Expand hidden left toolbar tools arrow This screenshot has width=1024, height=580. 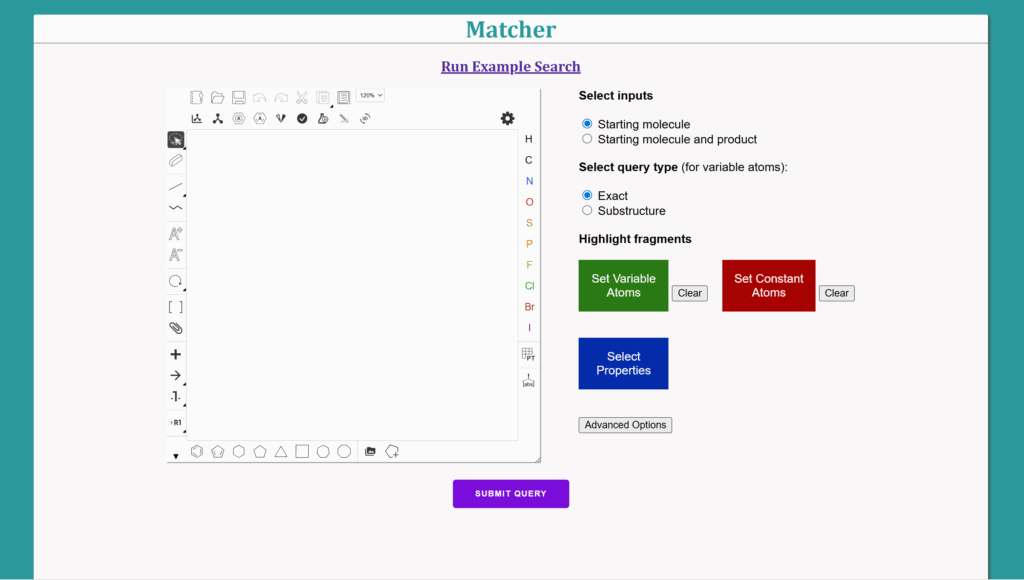pos(175,456)
